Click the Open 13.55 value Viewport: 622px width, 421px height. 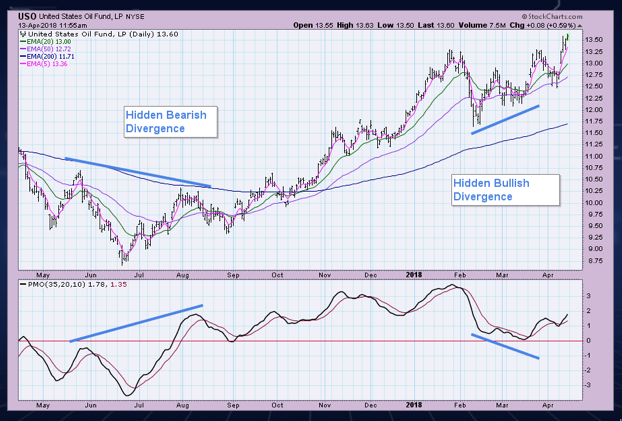pos(314,25)
